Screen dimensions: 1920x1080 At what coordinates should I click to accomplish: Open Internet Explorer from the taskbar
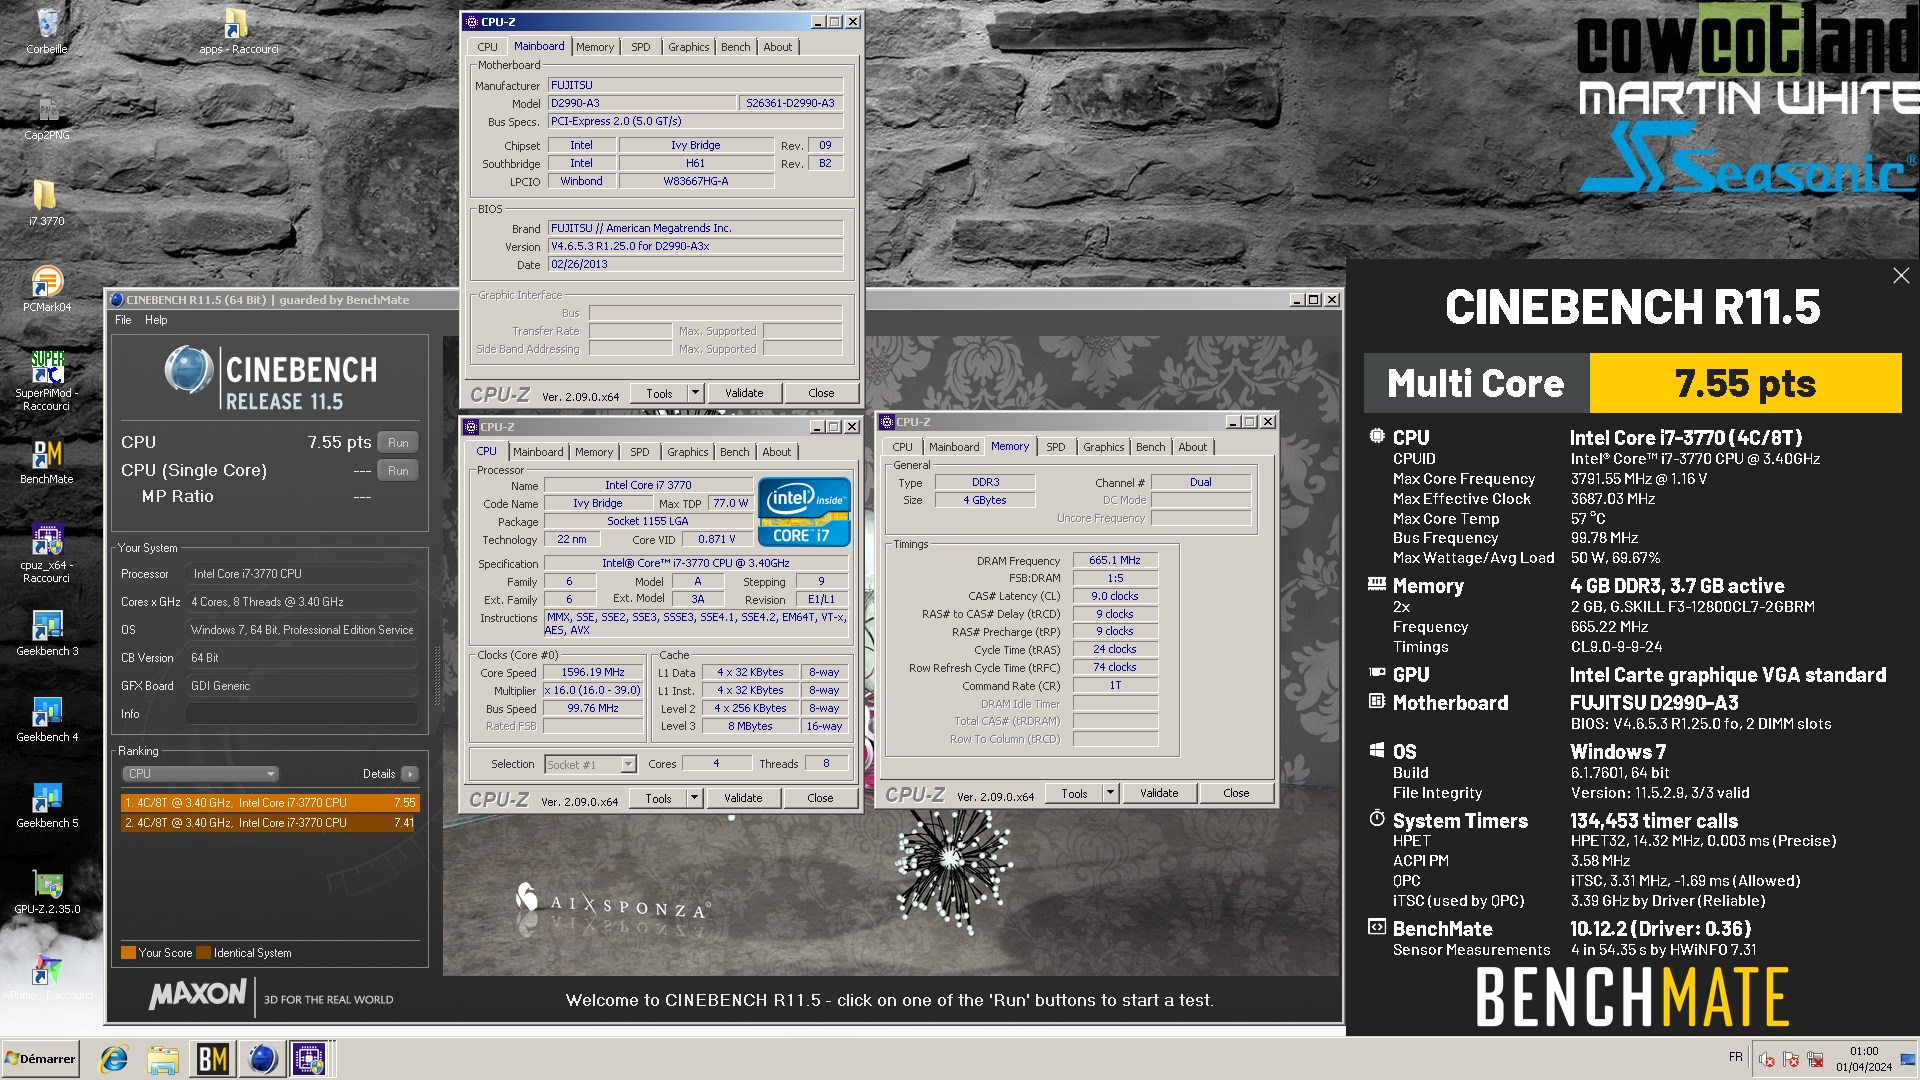[114, 1059]
